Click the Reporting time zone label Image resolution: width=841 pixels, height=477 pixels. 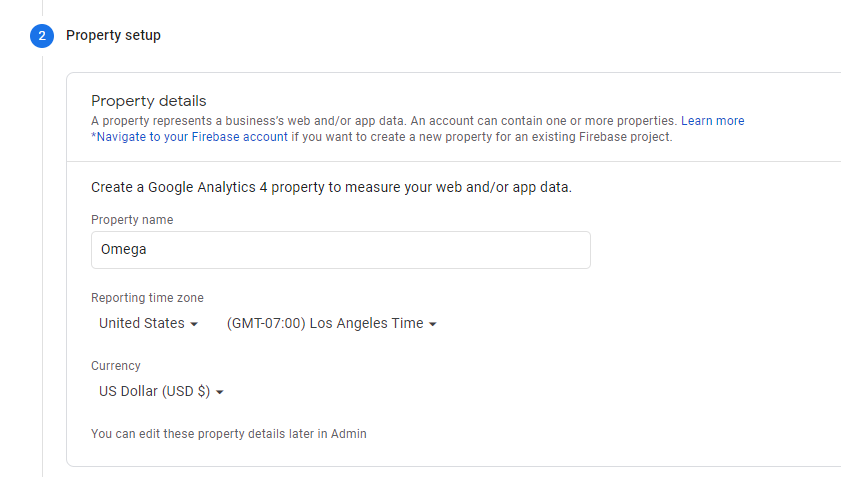coord(147,298)
